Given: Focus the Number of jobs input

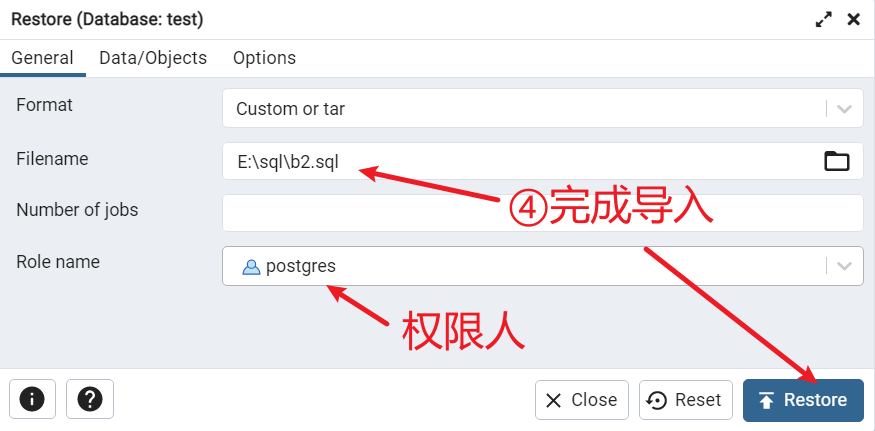Looking at the screenshot, I should [x=542, y=213].
